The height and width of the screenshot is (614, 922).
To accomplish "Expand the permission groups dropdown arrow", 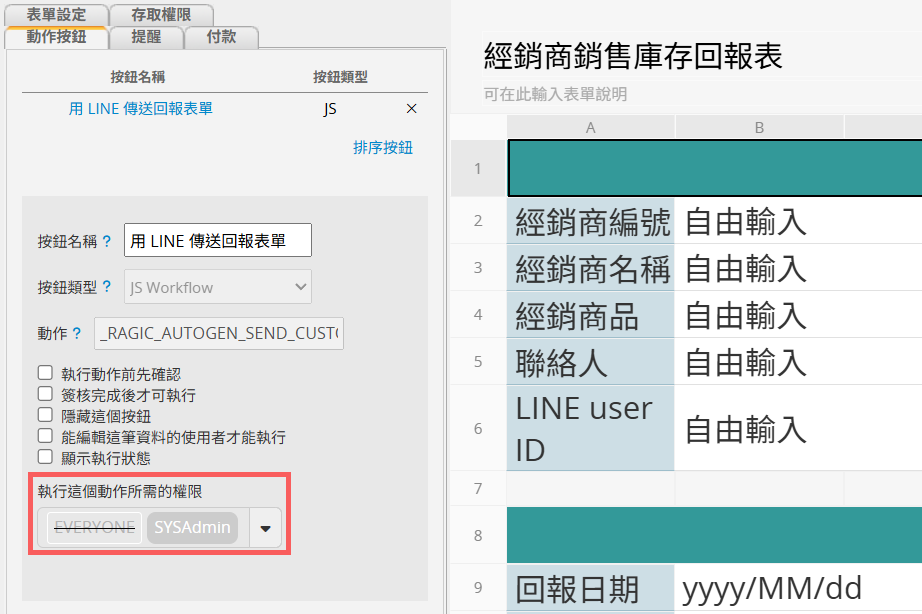I will [265, 528].
